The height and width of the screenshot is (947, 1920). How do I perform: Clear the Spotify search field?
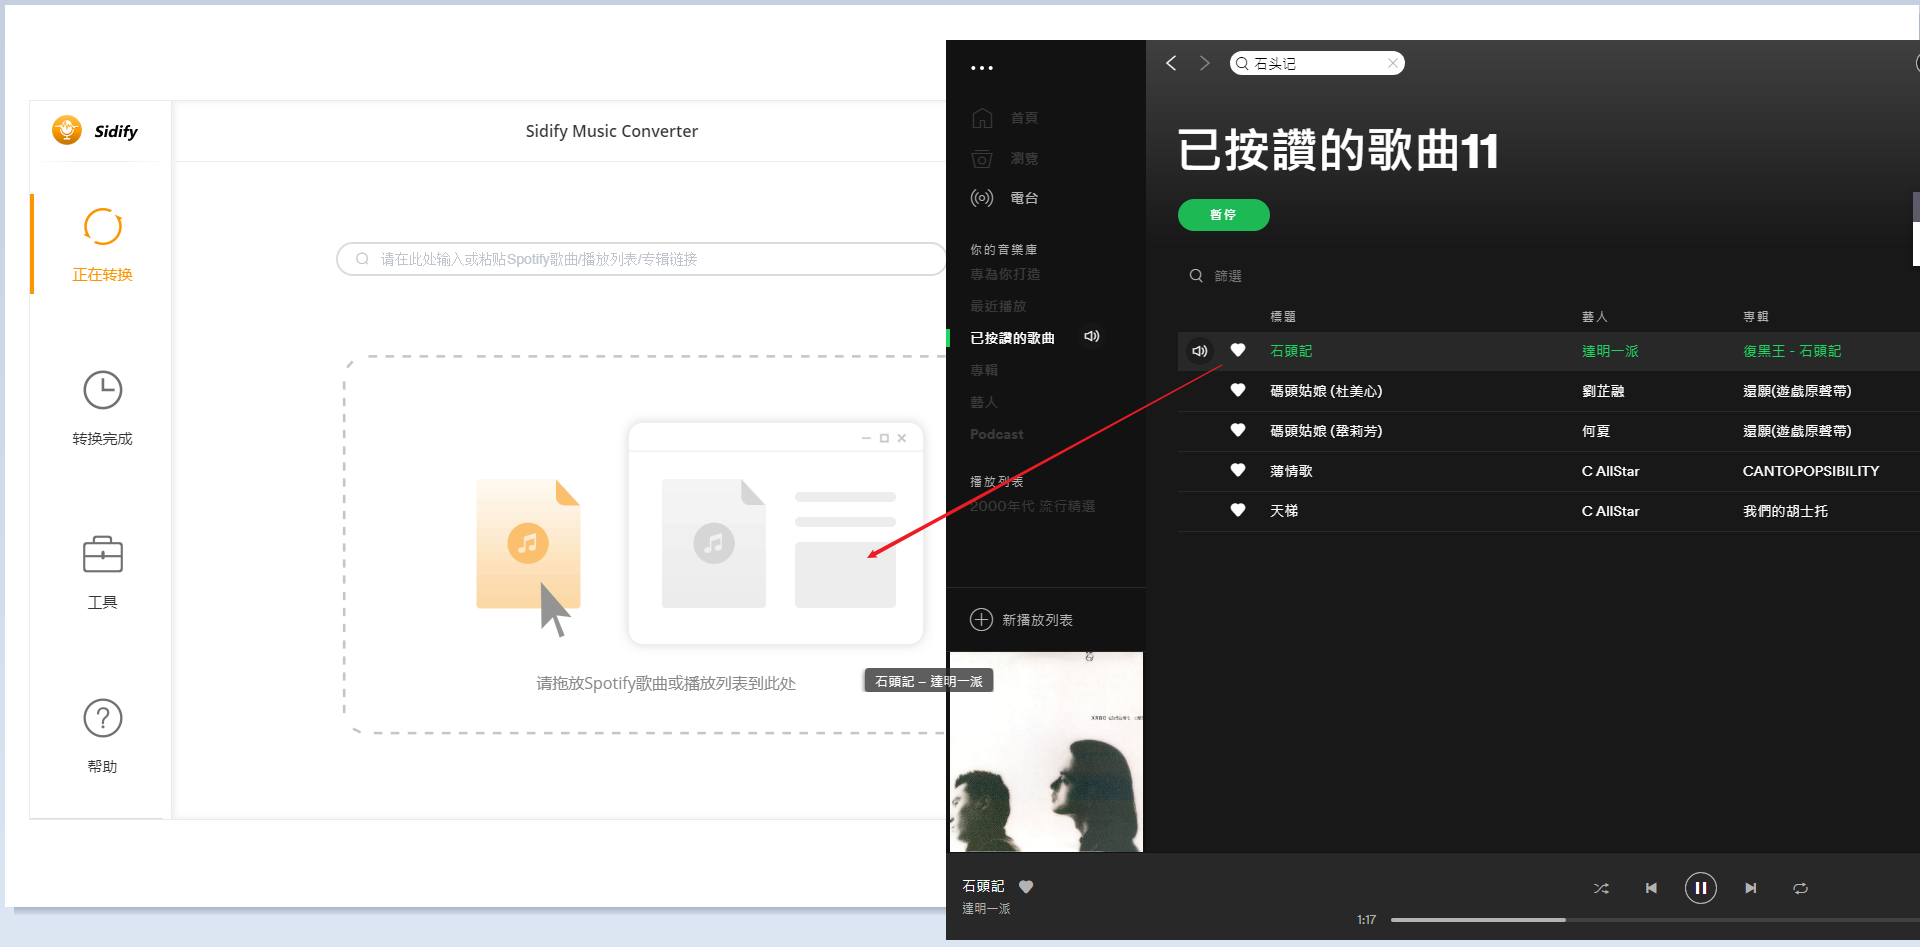(x=1392, y=63)
